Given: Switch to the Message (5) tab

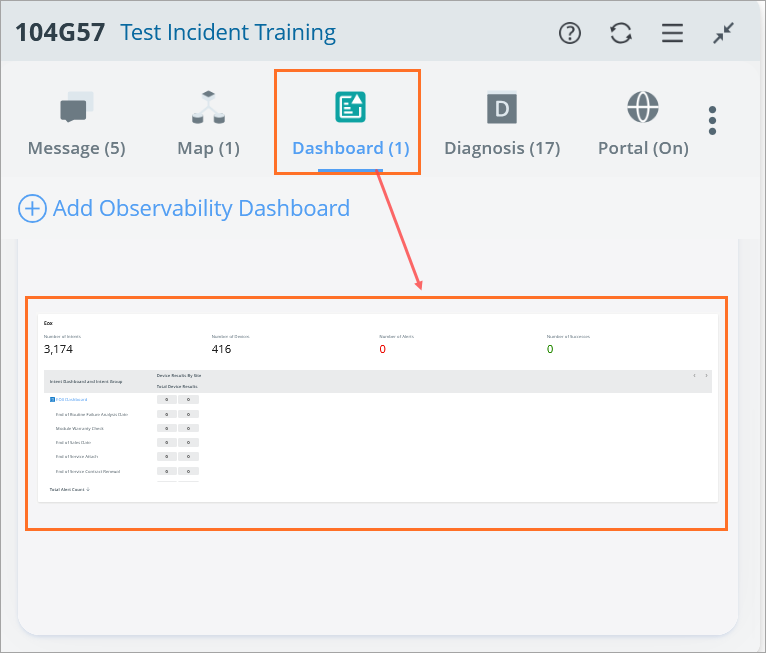Looking at the screenshot, I should click(x=76, y=148).
